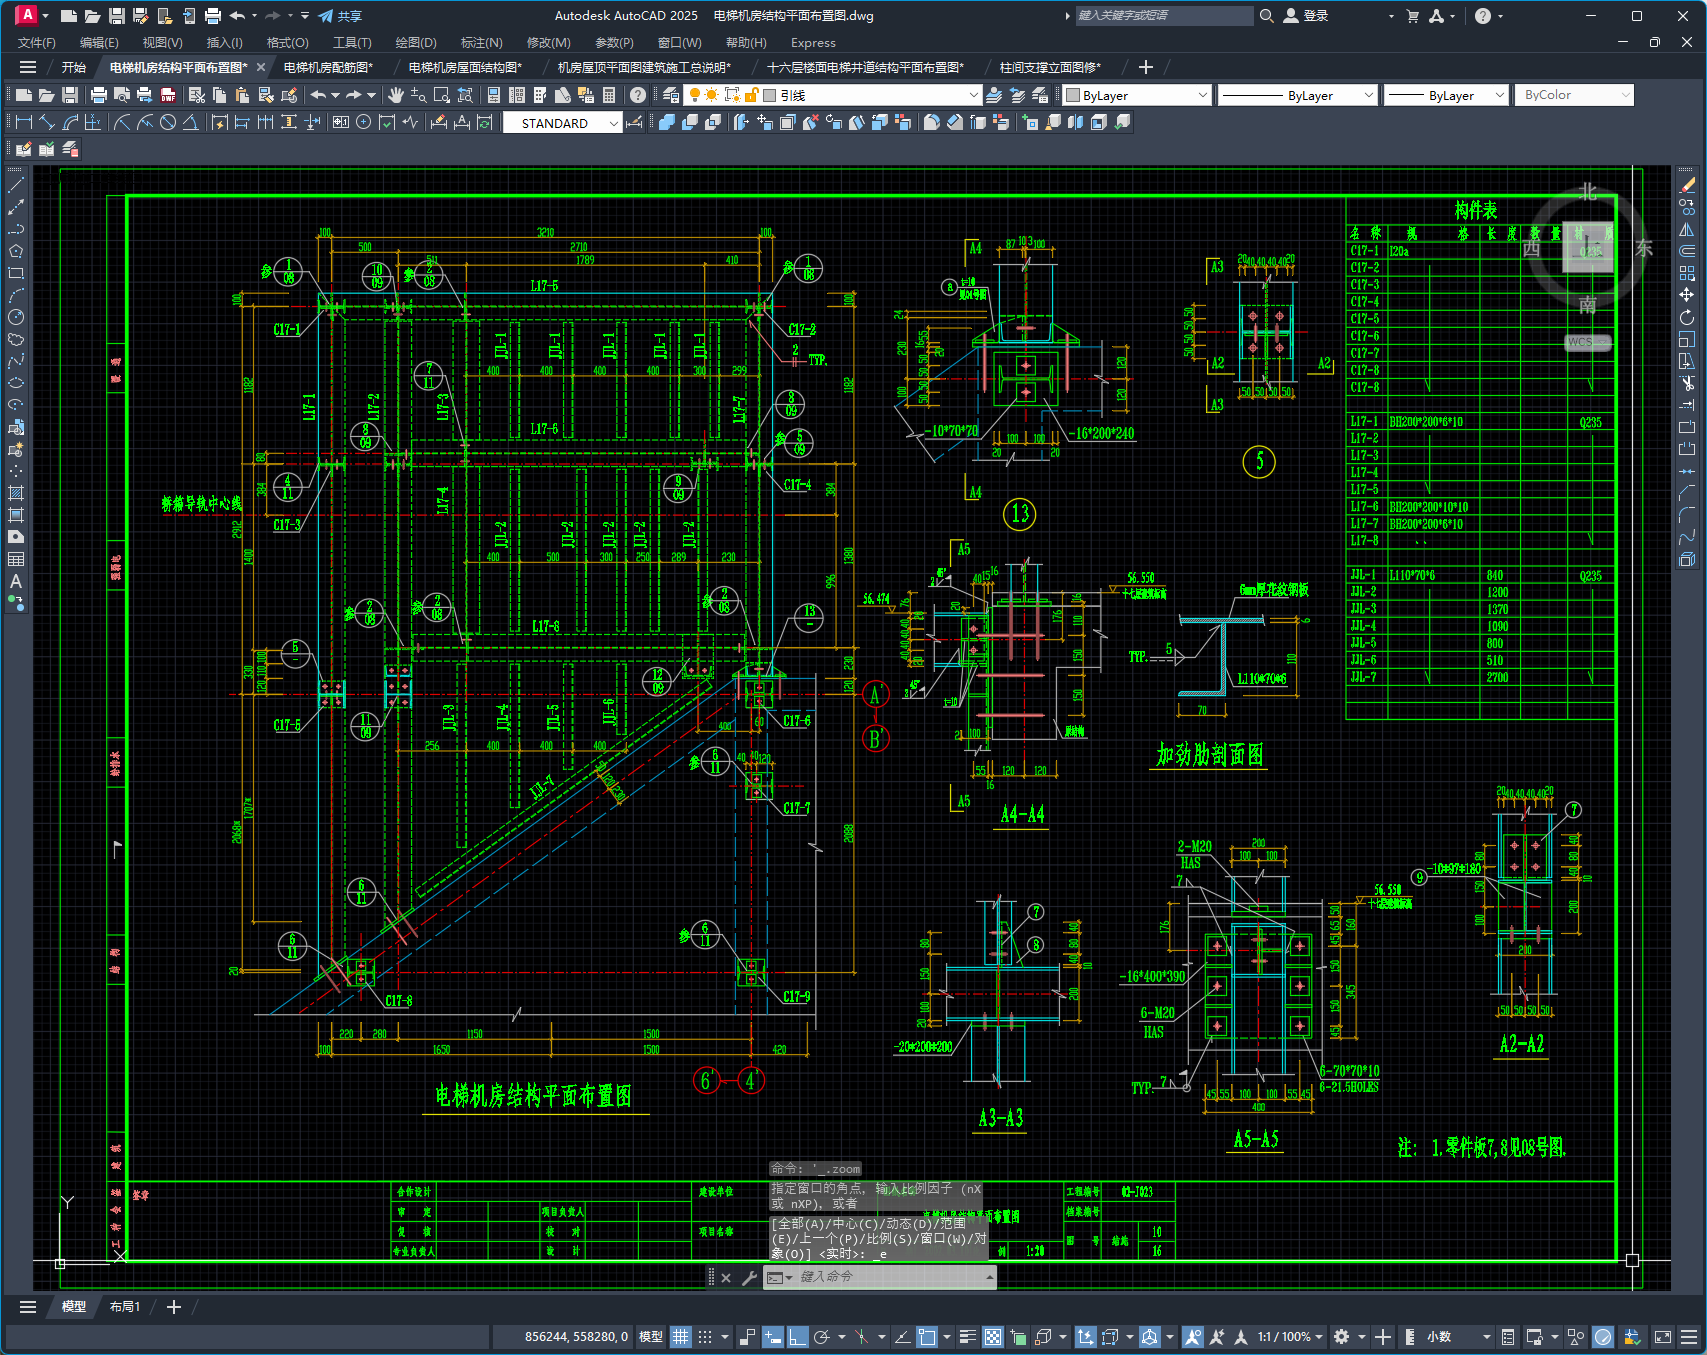1707x1355 pixels.
Task: Switch to 布局1 layout tab
Action: tap(125, 1306)
